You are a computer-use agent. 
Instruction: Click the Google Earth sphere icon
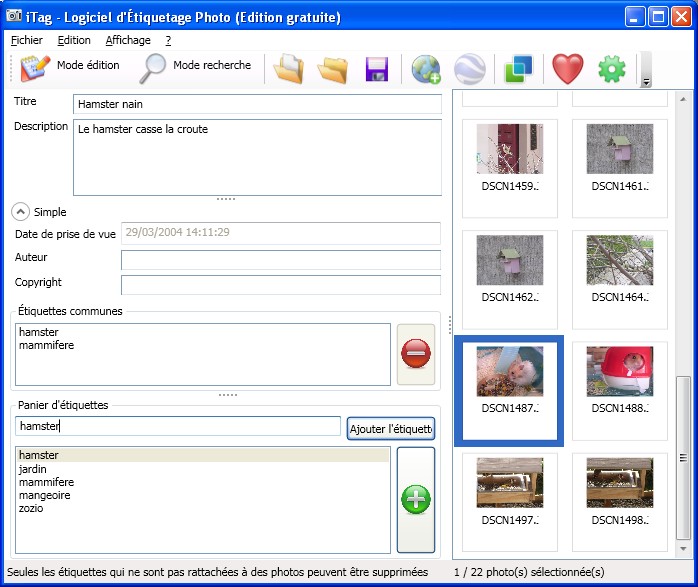coord(470,69)
